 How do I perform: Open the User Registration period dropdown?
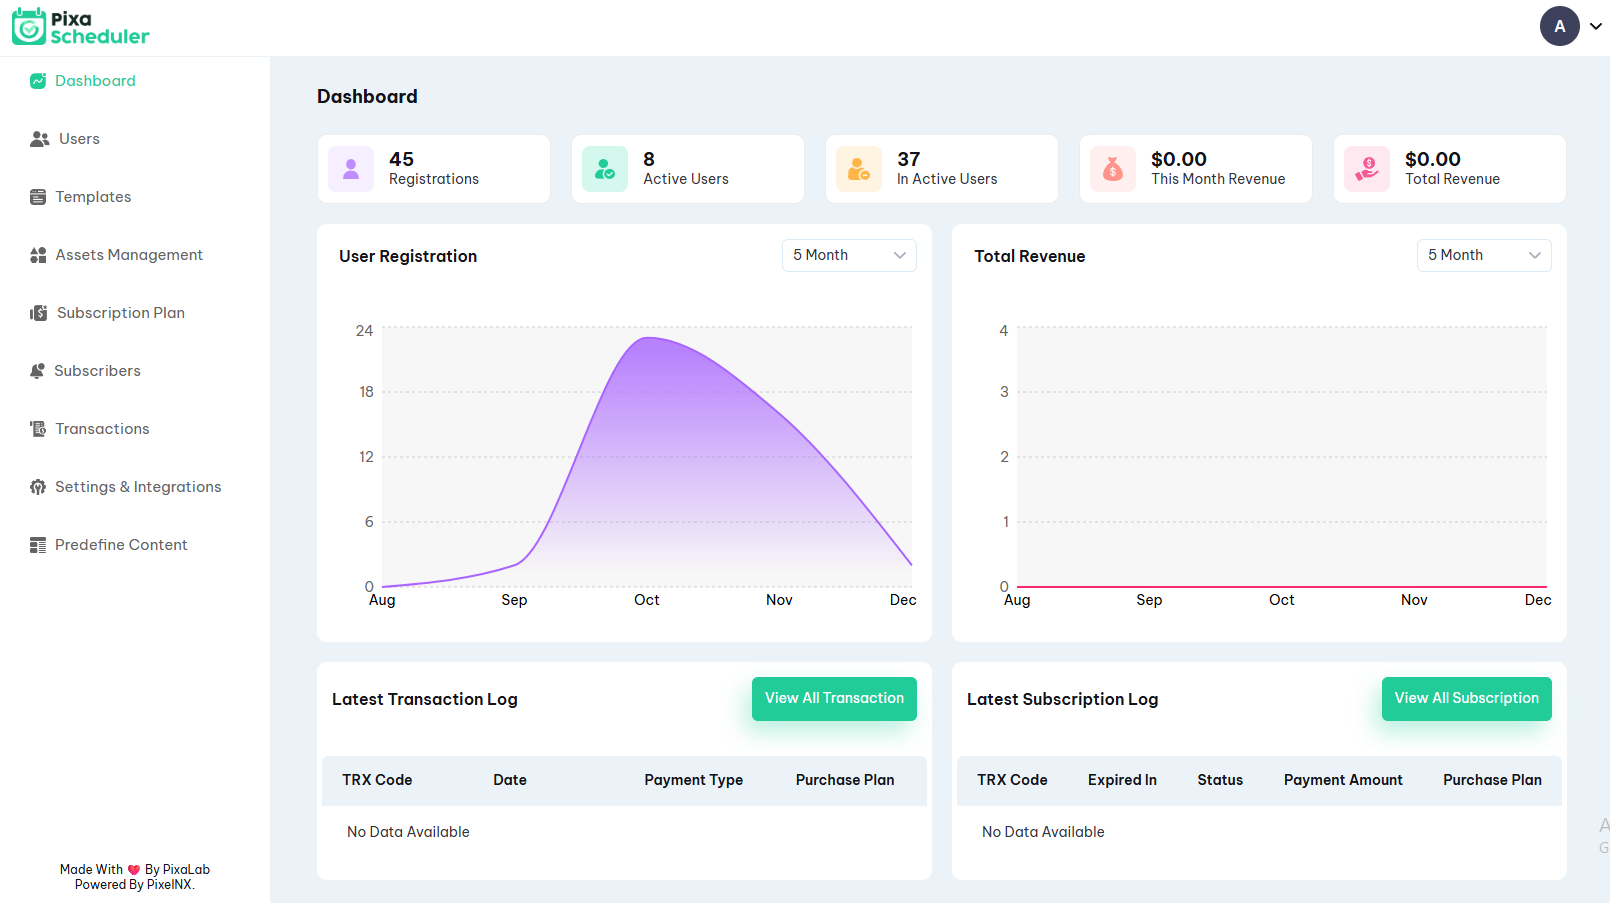point(849,255)
